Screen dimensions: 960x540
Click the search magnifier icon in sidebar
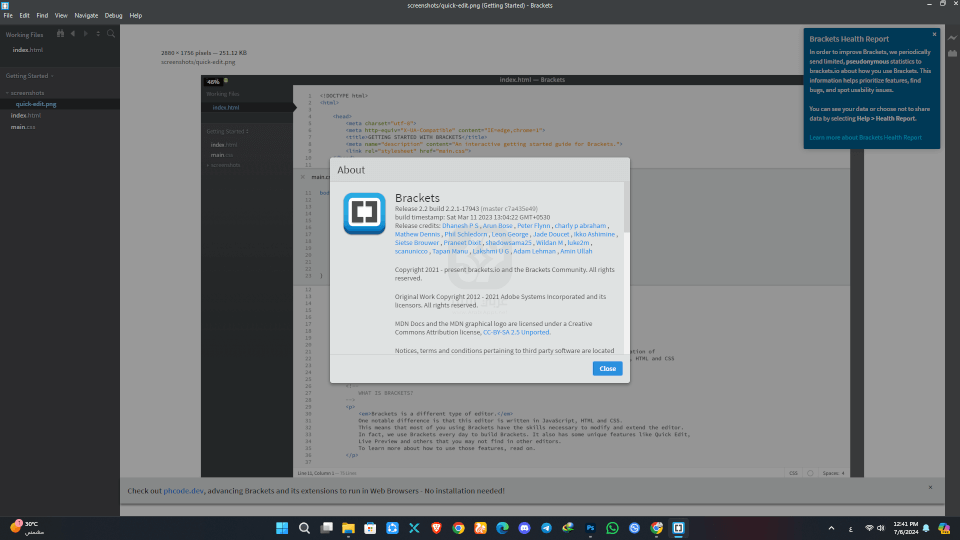pos(111,34)
